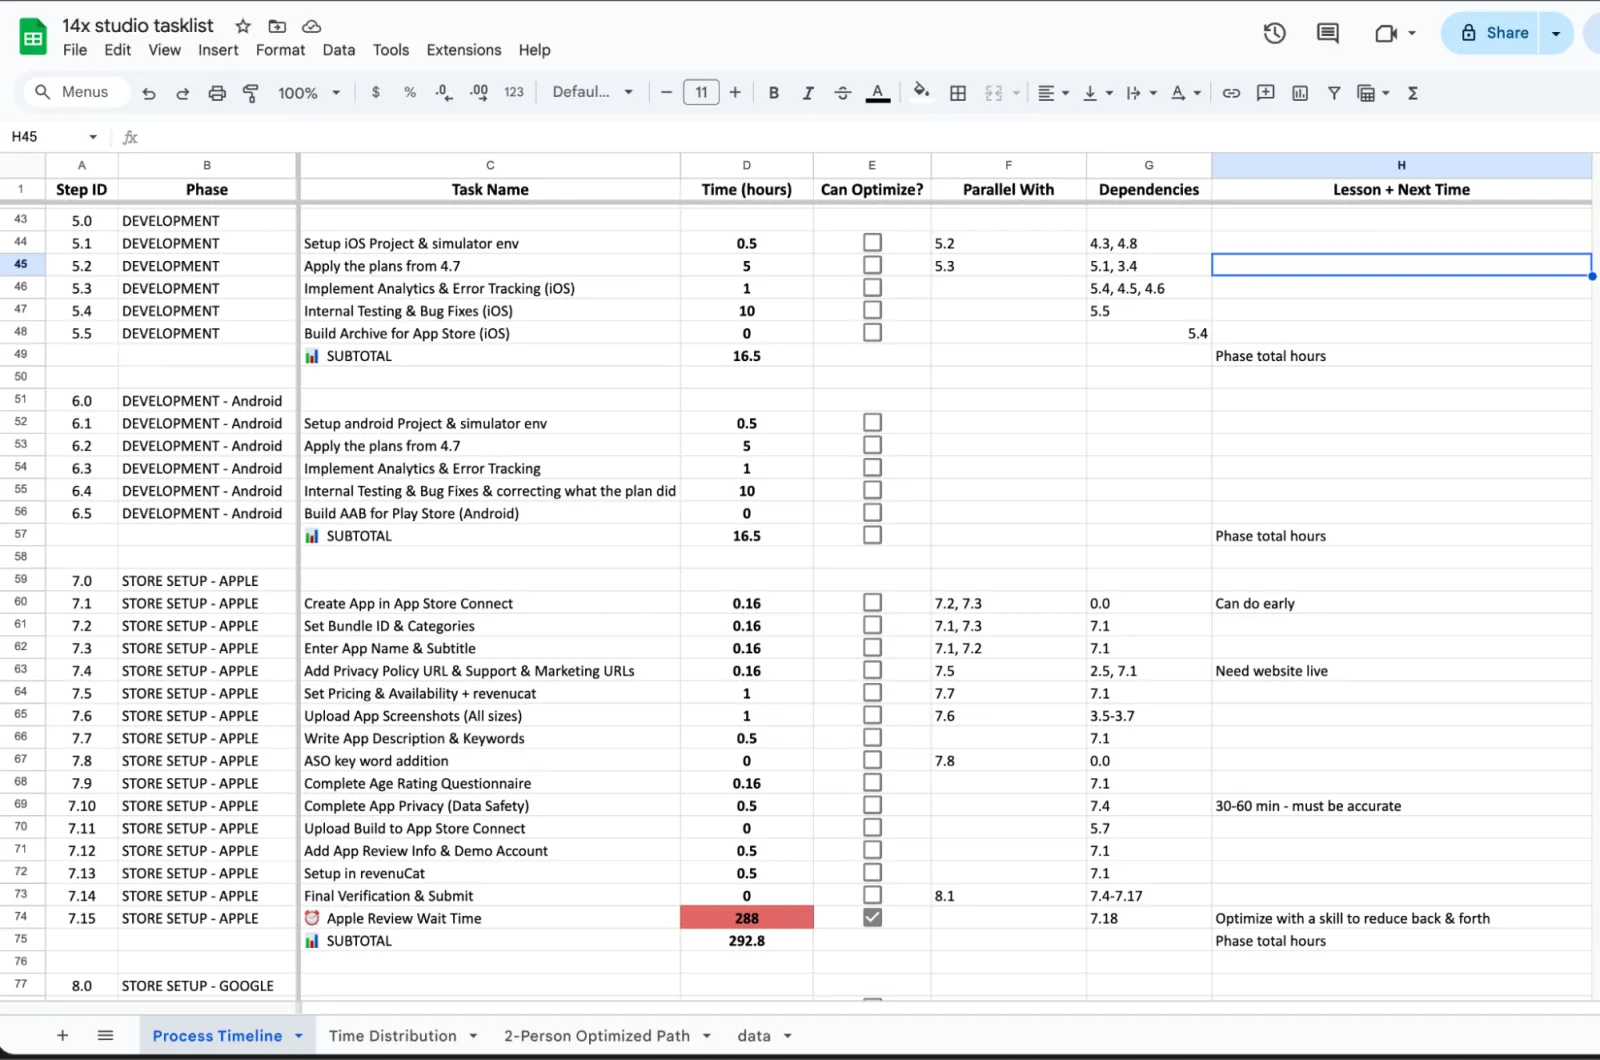Select red cell with value 288
The height and width of the screenshot is (1060, 1600).
coord(747,918)
